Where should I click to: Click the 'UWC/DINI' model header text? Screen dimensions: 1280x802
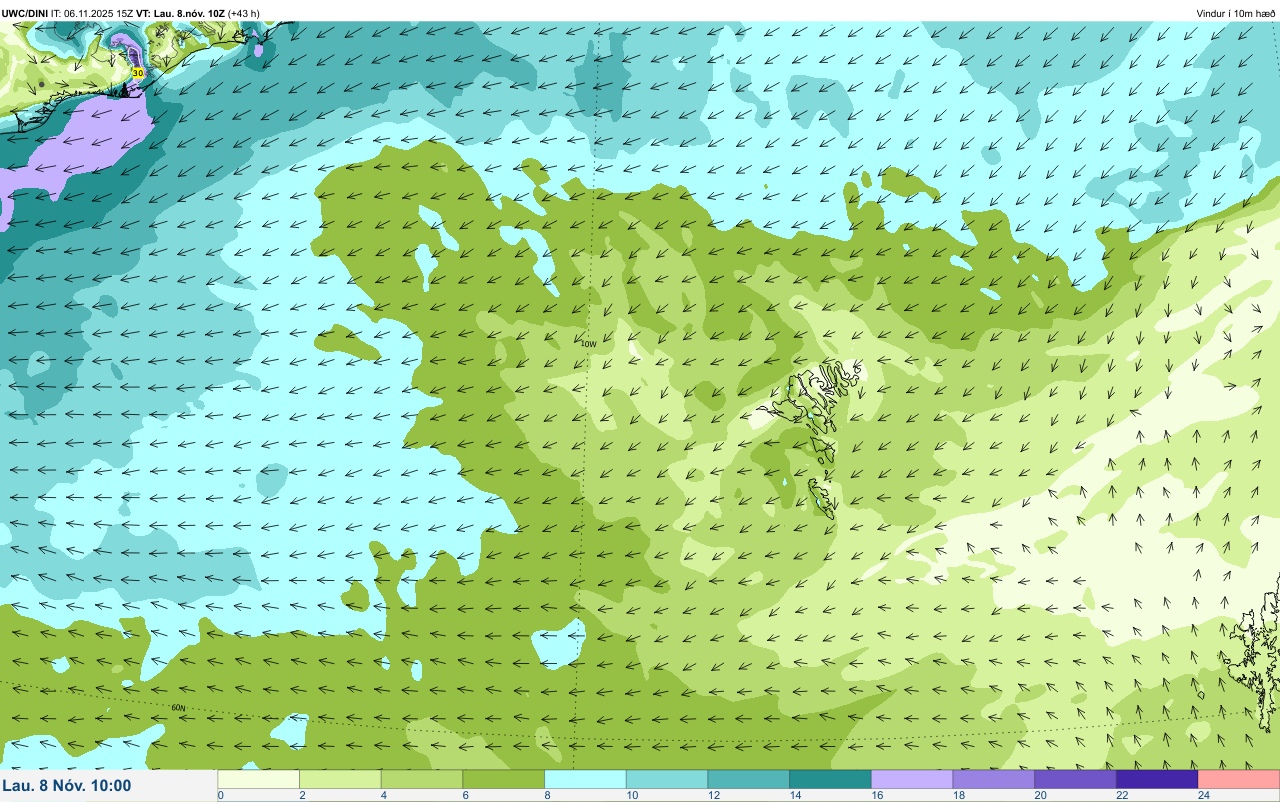[25, 13]
